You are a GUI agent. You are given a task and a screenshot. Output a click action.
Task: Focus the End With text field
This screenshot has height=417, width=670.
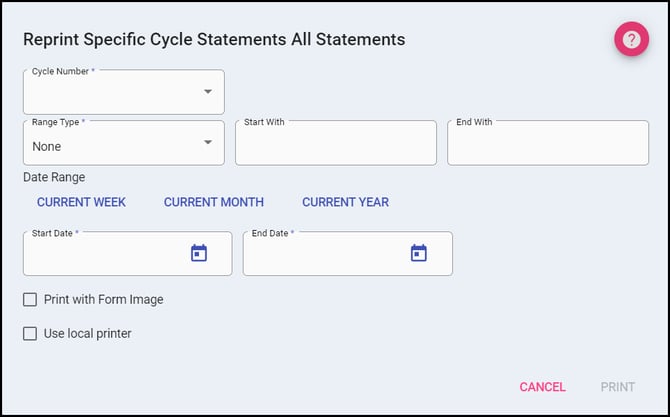[547, 146]
